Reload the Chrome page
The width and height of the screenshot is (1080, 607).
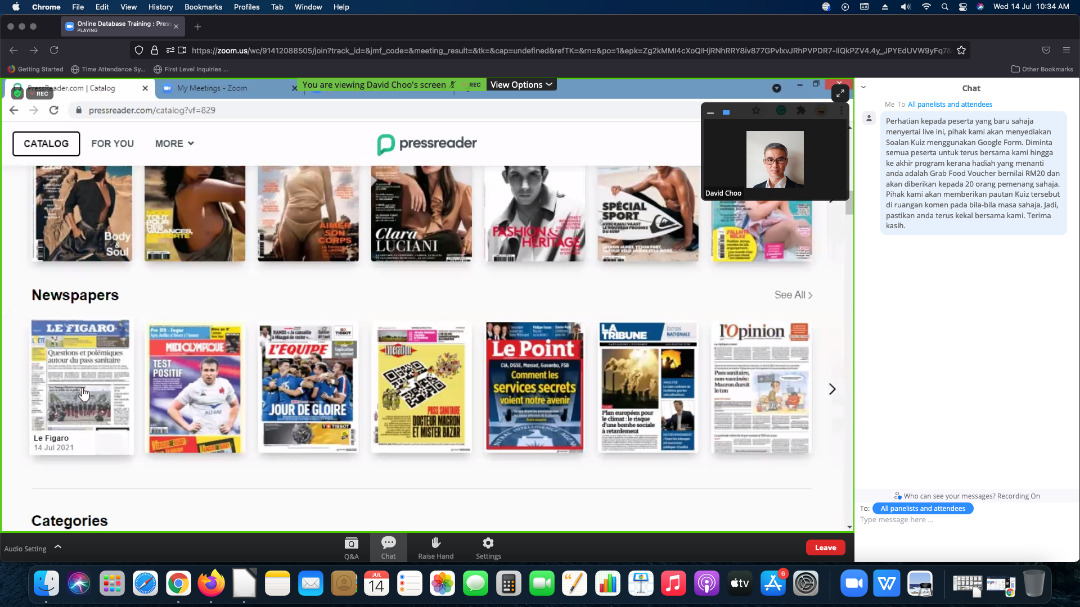[54, 50]
